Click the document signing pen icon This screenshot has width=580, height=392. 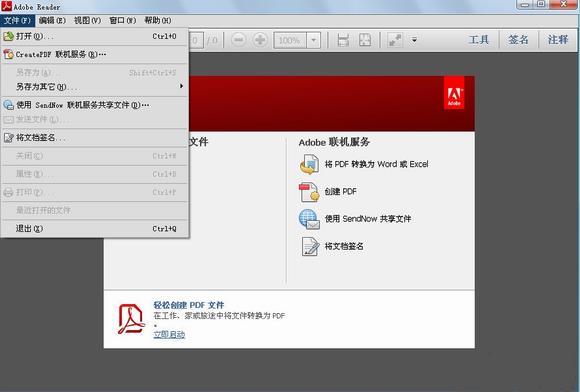[x=310, y=247]
